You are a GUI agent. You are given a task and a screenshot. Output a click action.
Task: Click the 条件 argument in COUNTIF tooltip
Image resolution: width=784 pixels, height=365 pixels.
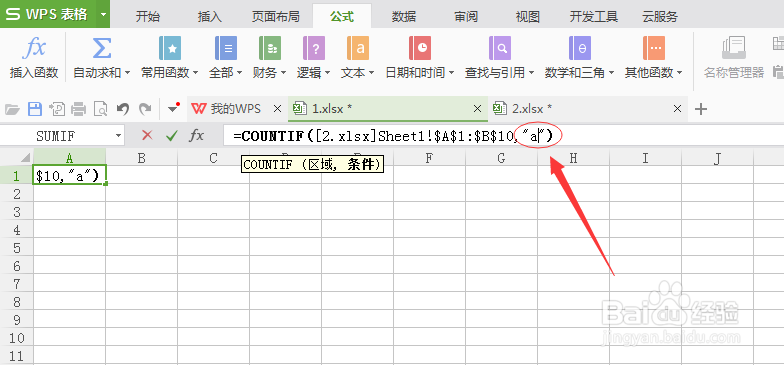(x=360, y=164)
